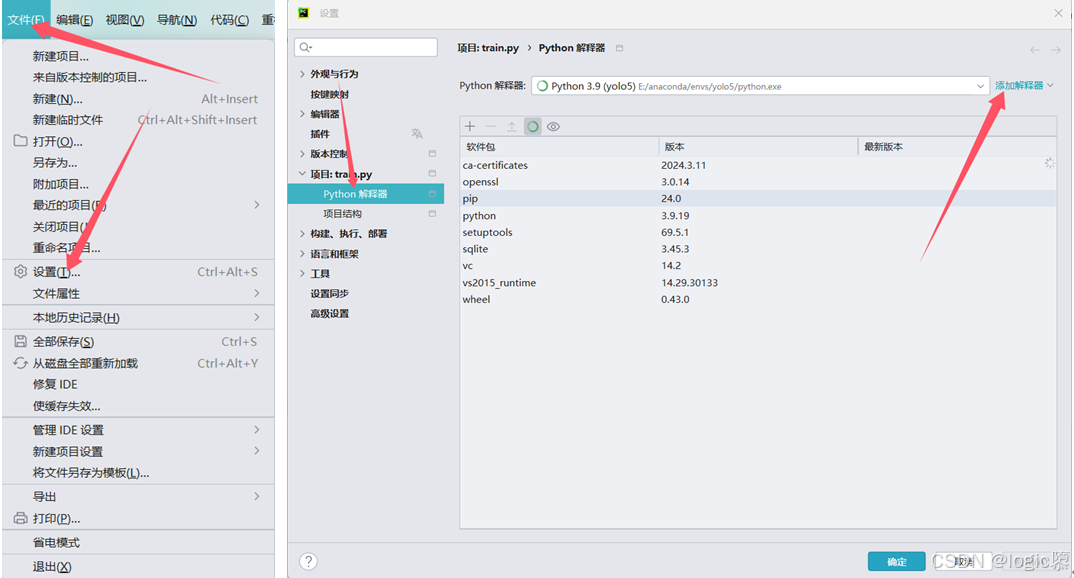Viewport: 1074px width, 578px height.
Task: Click the project-level marker next to 项目结构
Action: tap(432, 214)
